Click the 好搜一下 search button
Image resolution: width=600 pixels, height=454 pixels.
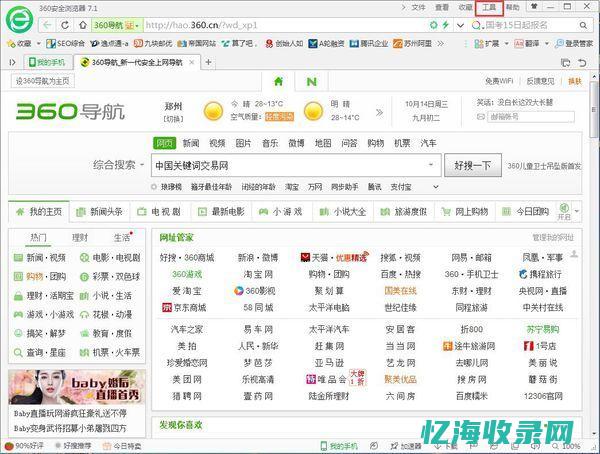point(473,165)
